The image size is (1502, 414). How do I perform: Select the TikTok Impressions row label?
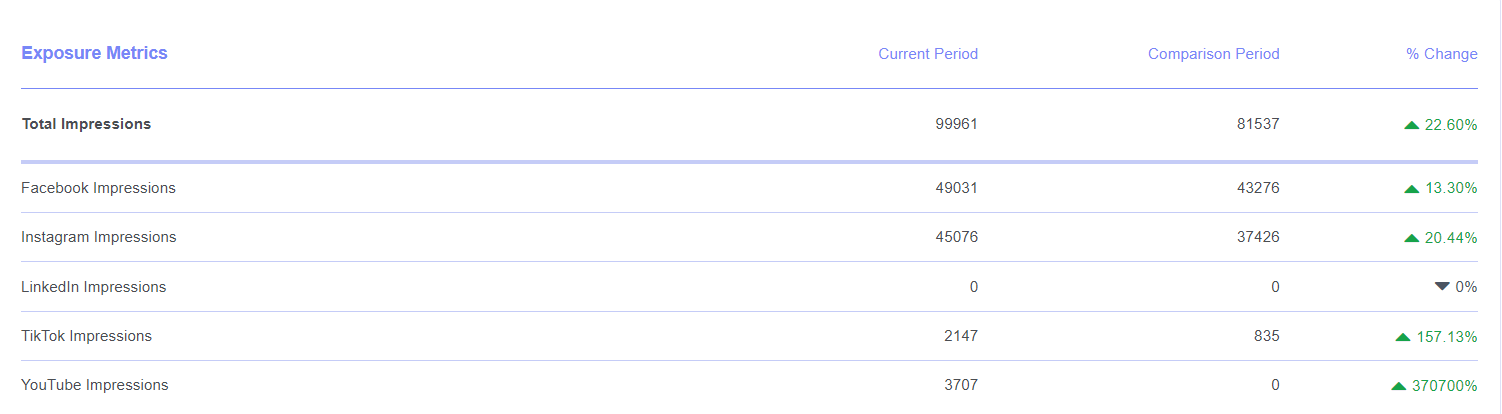[x=86, y=336]
